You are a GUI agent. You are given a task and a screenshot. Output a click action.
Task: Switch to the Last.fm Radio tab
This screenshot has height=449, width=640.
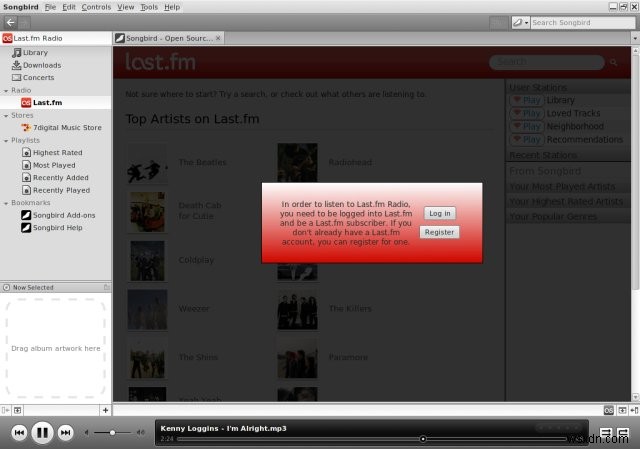[56, 38]
